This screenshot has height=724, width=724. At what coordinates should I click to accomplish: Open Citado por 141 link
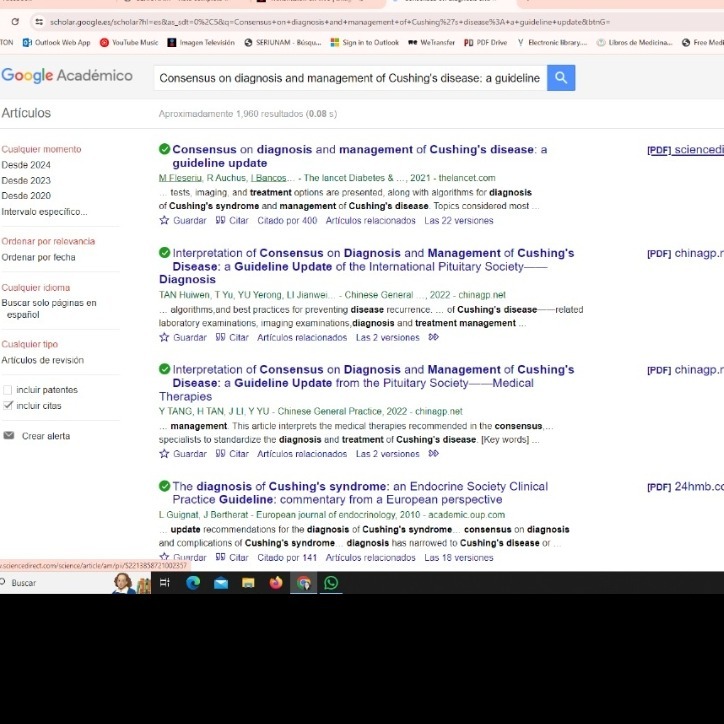tap(287, 557)
